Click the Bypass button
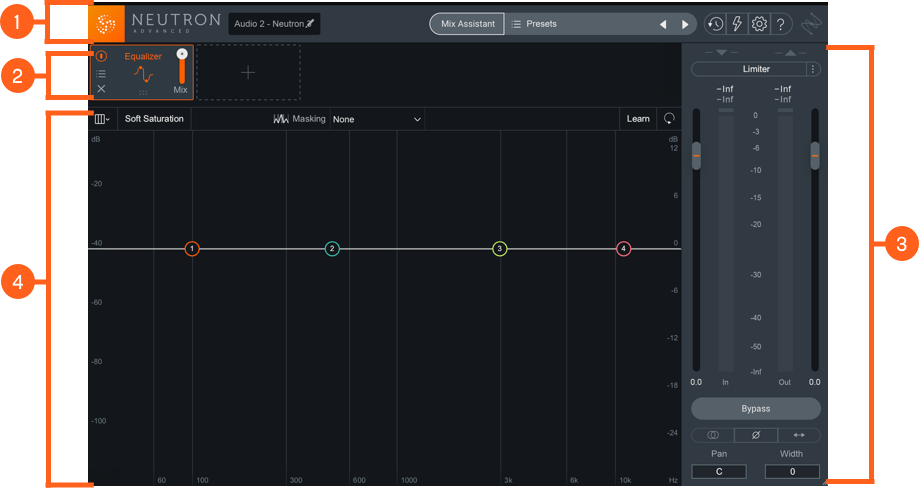The width and height of the screenshot is (919, 488). tap(755, 409)
